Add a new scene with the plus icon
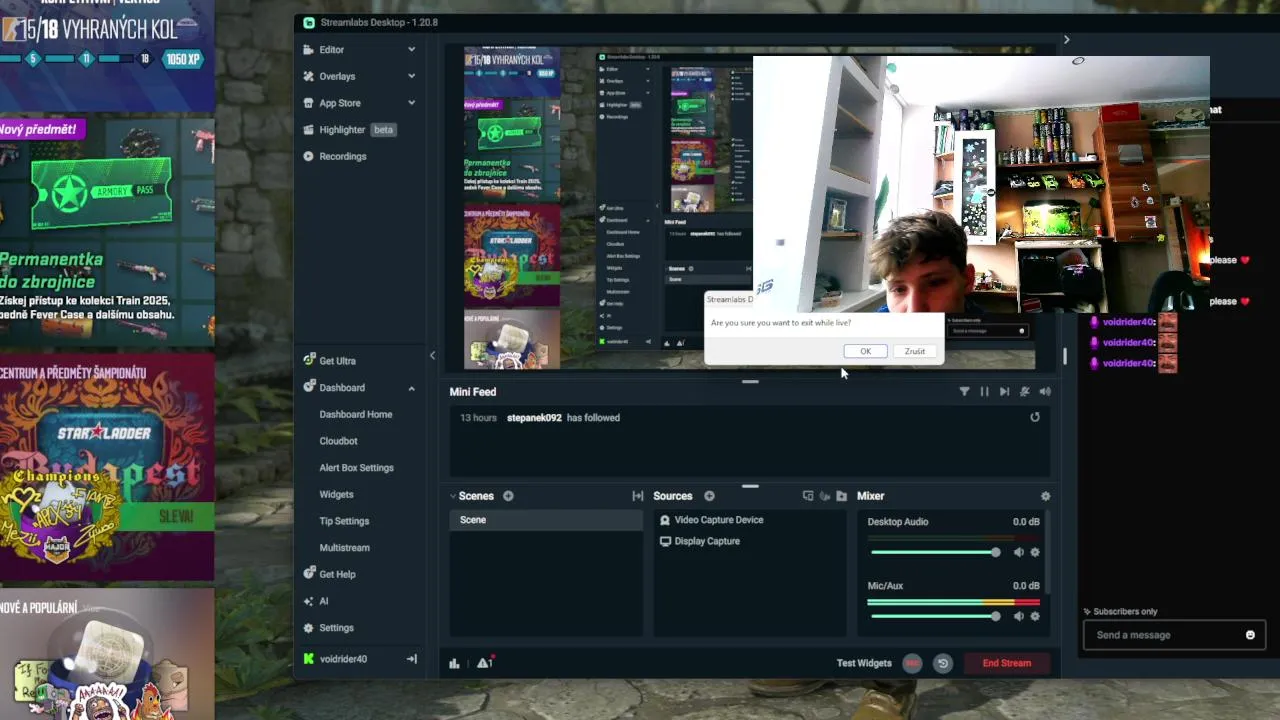1280x720 pixels. [508, 496]
